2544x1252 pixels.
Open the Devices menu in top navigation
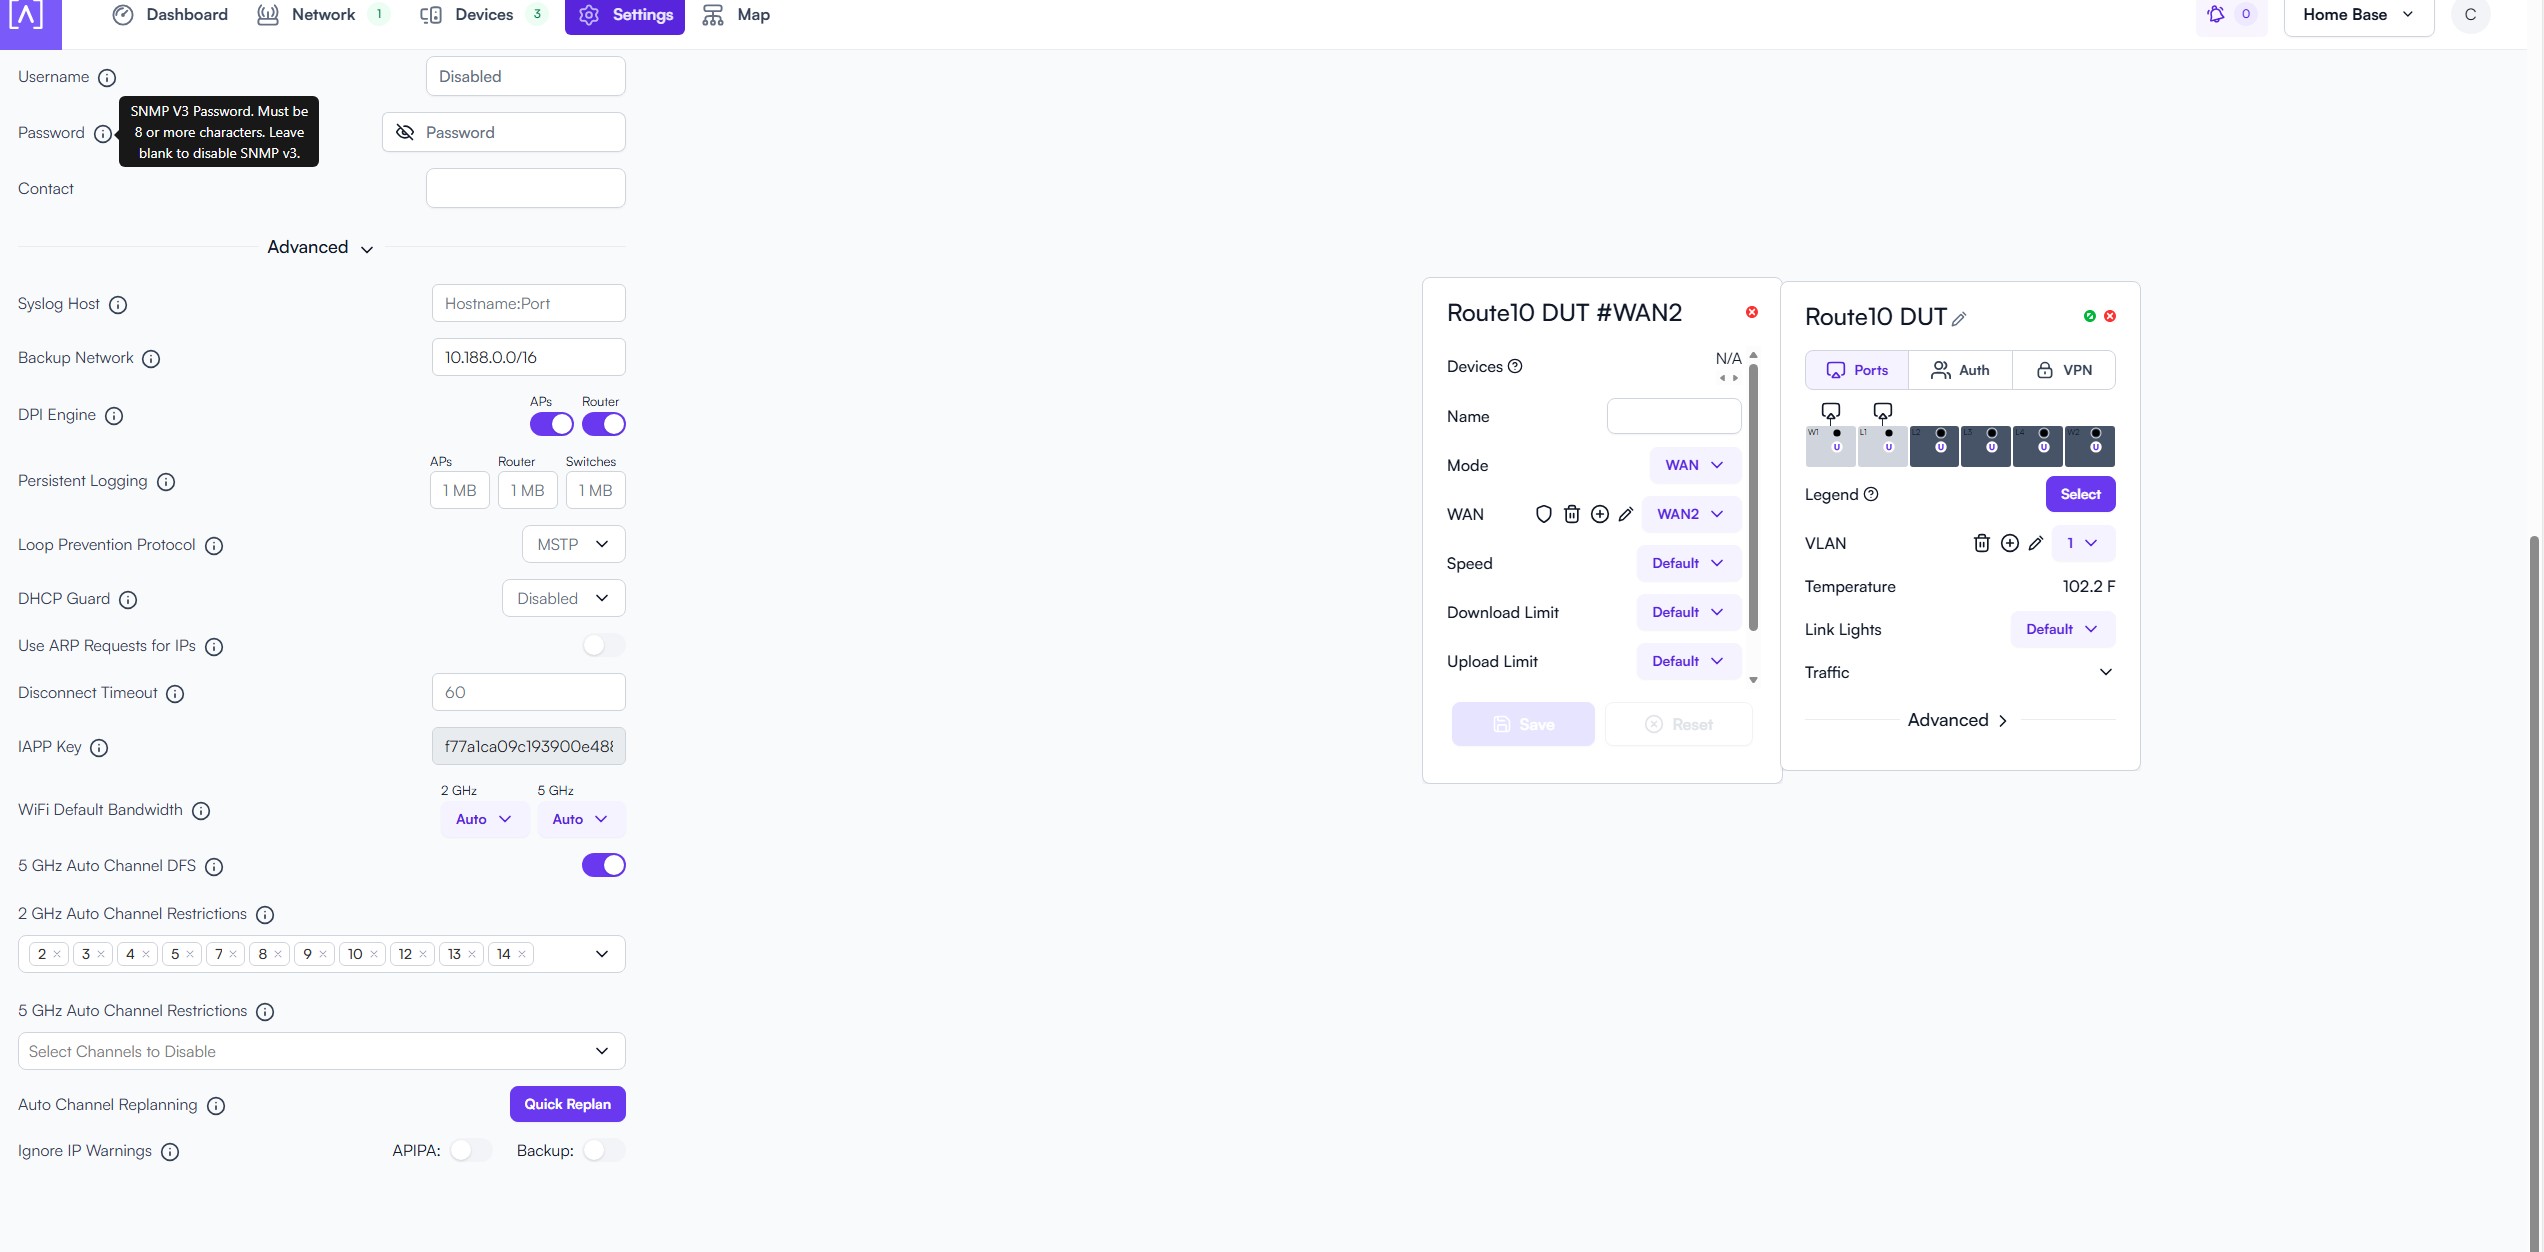pos(483,15)
